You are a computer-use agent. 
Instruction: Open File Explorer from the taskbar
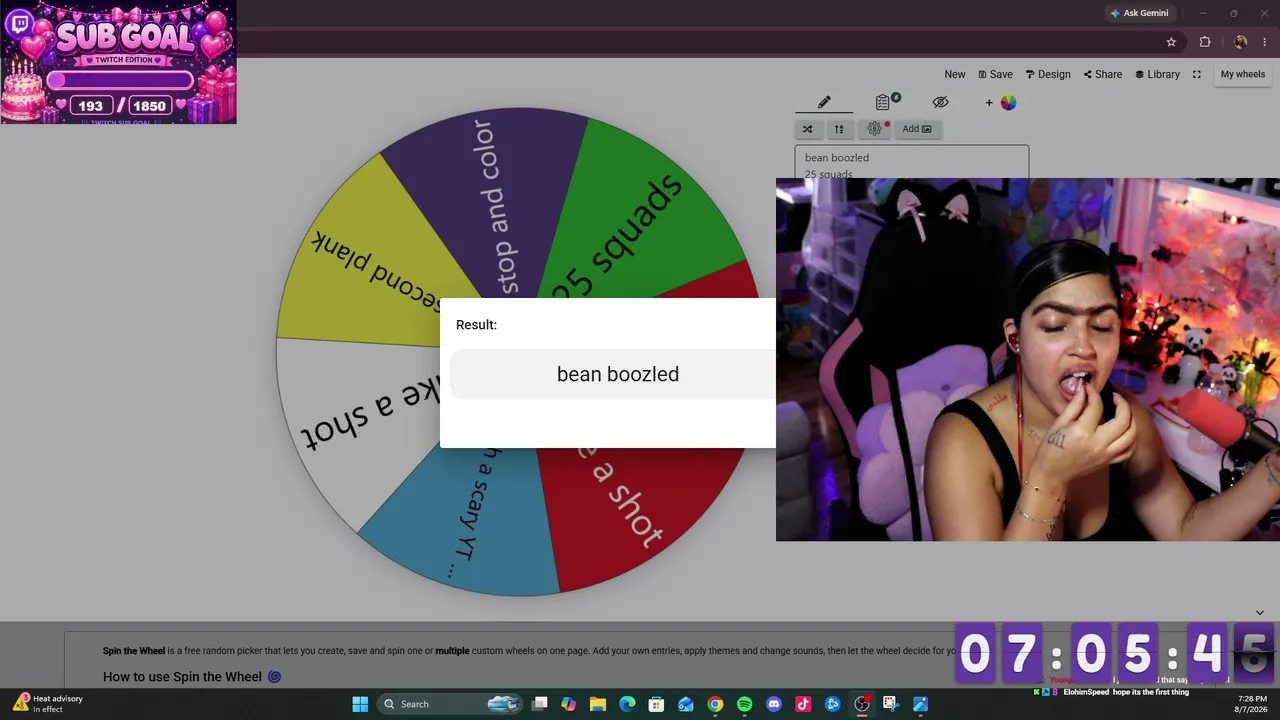(598, 704)
